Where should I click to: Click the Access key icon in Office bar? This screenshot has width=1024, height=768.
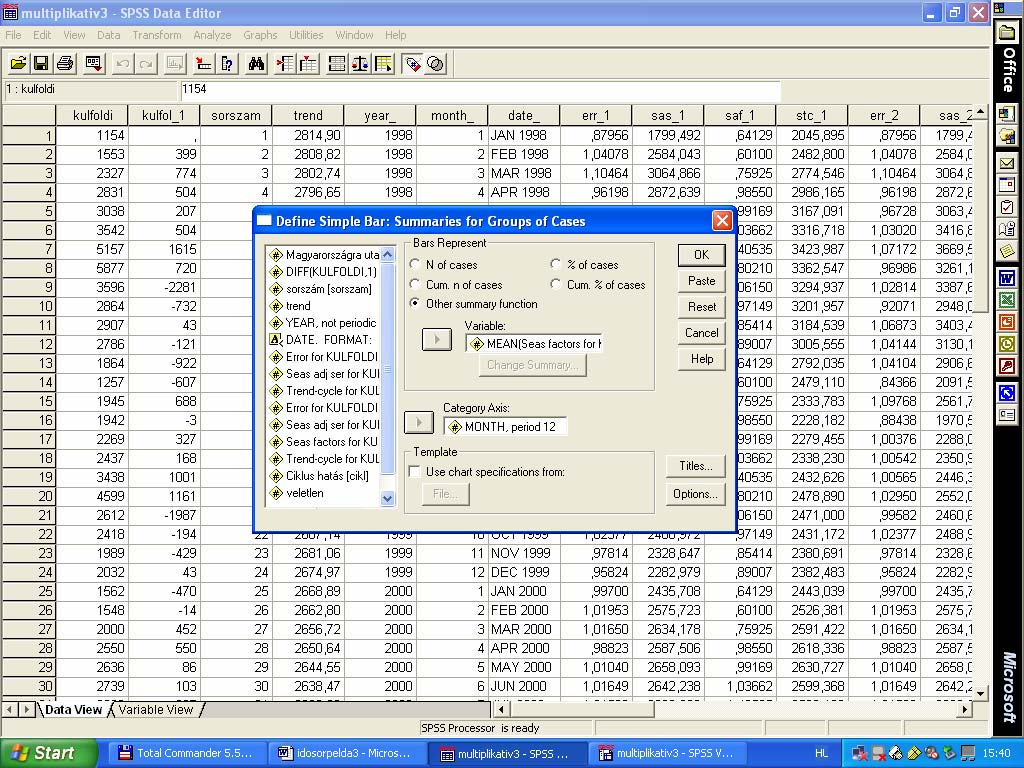1007,366
